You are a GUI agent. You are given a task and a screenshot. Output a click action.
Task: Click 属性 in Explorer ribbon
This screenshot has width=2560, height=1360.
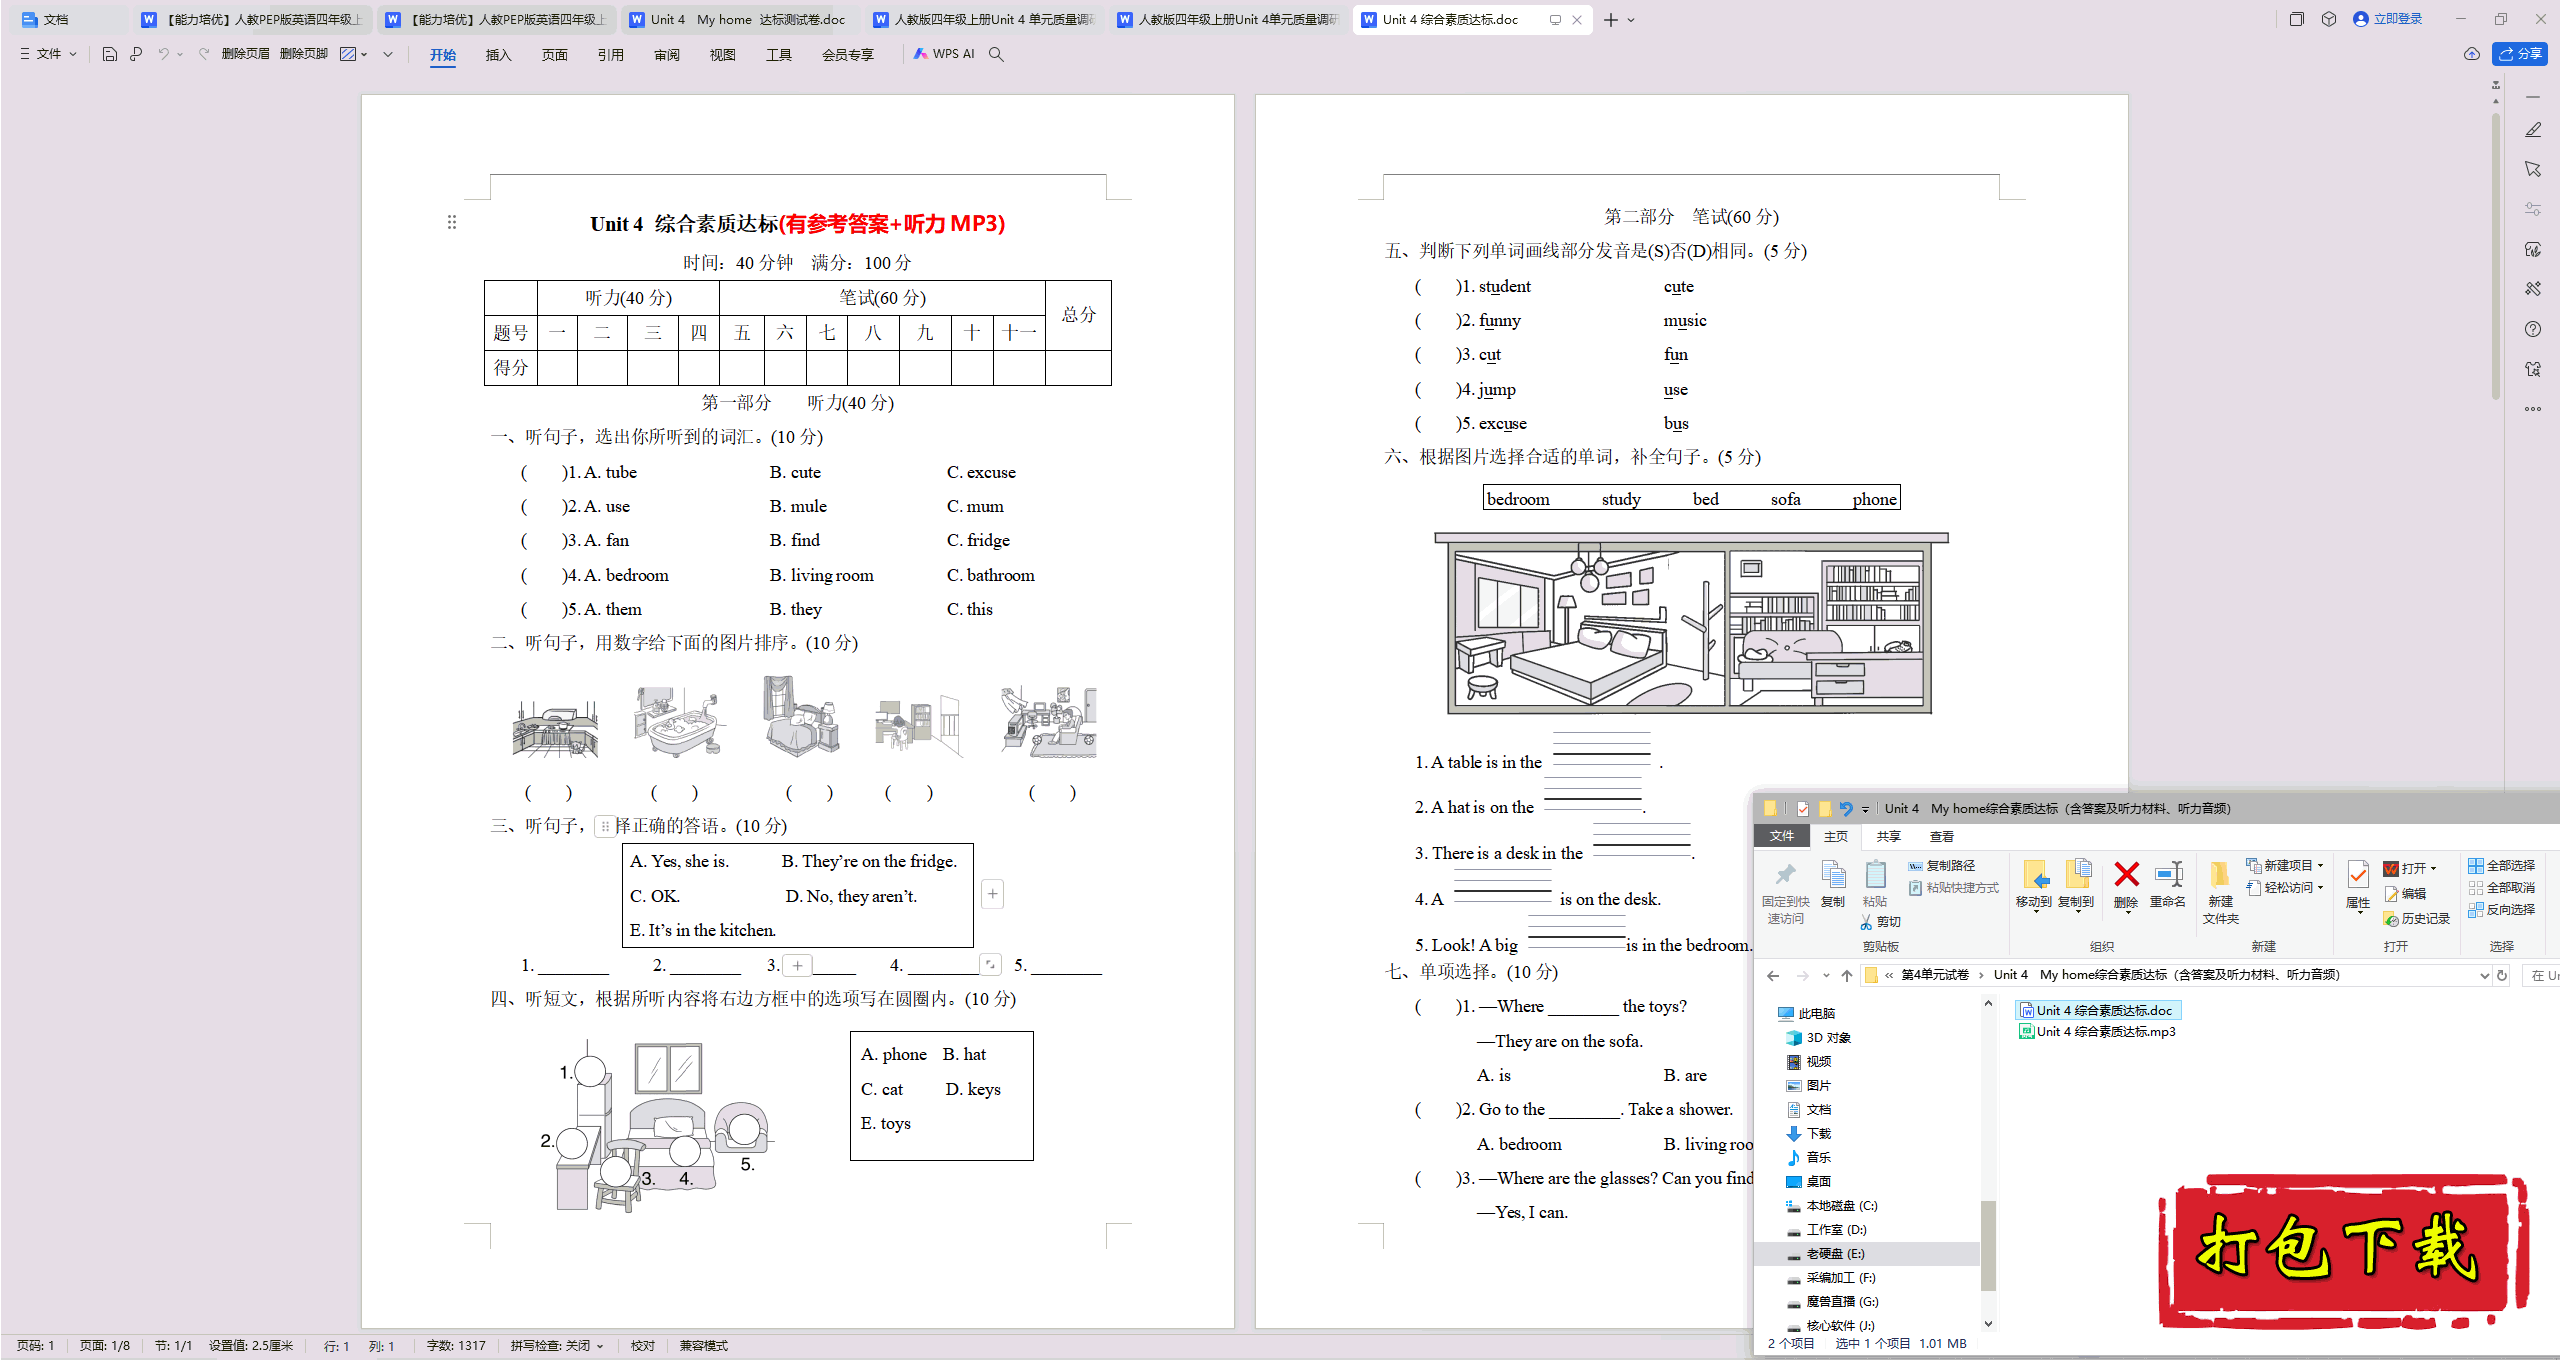[x=2358, y=886]
